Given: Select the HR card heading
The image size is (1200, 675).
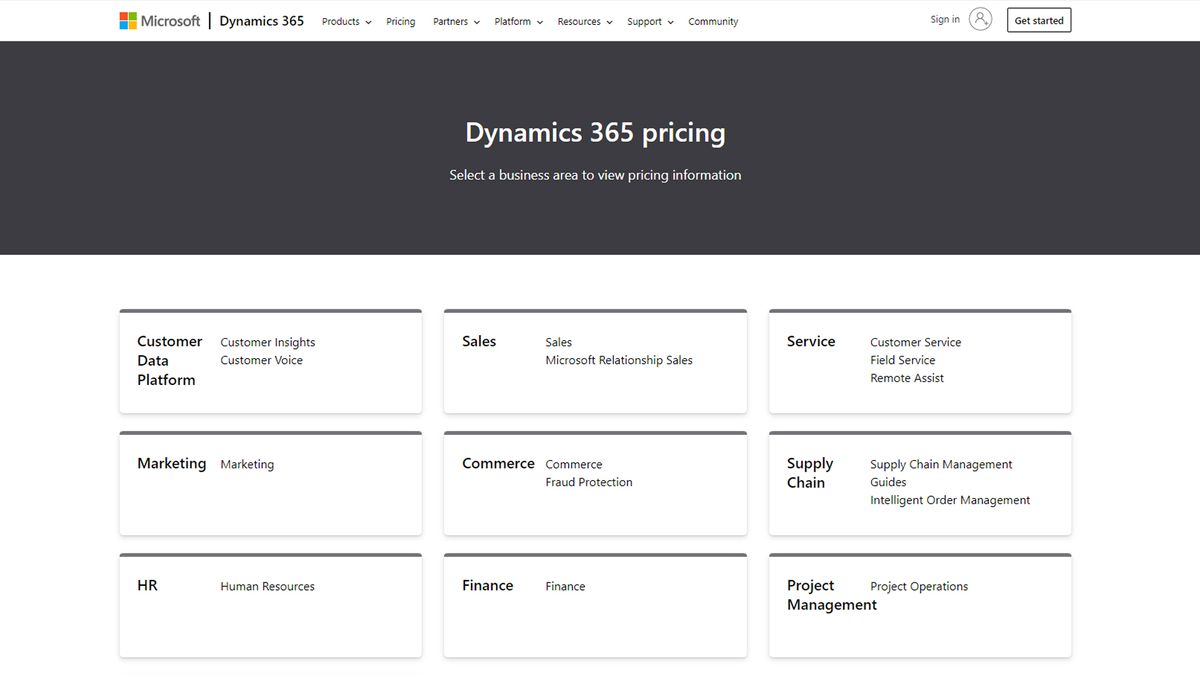Looking at the screenshot, I should click(x=147, y=585).
